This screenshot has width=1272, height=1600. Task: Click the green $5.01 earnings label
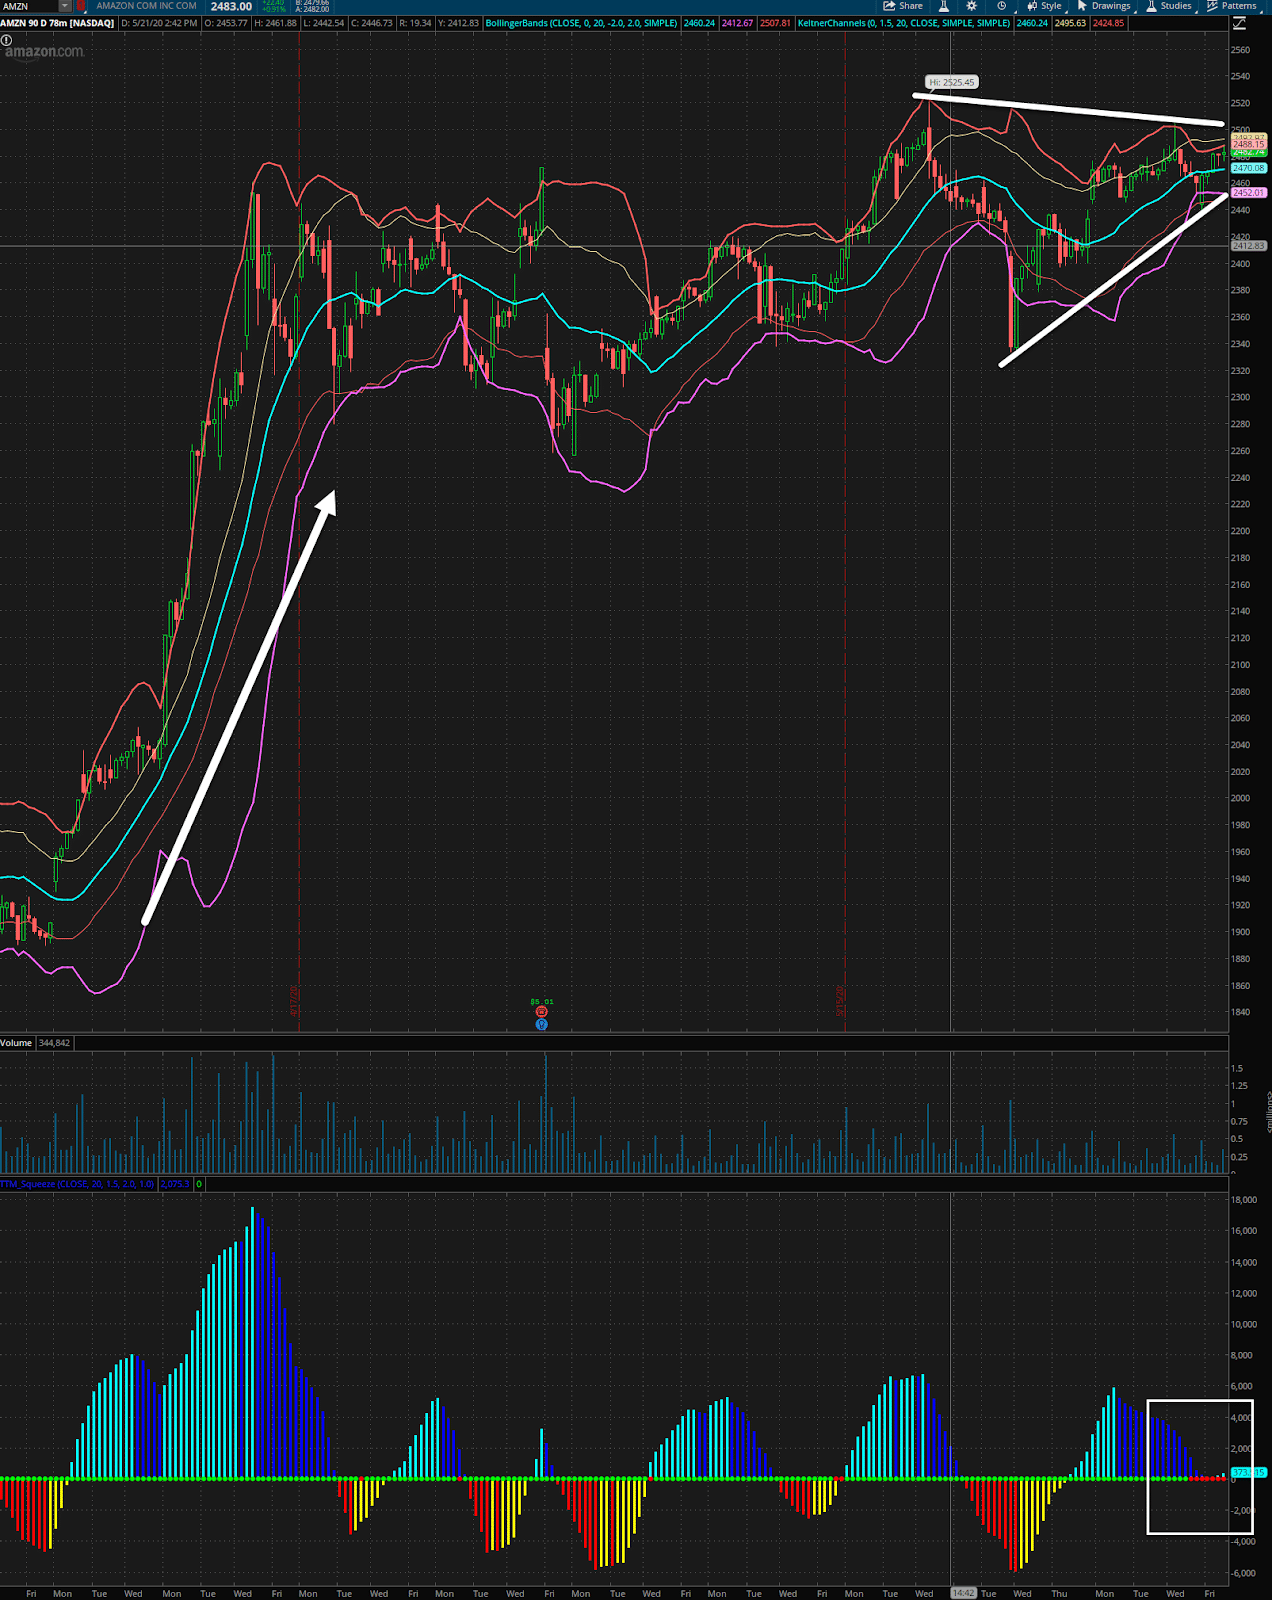[x=542, y=1001]
